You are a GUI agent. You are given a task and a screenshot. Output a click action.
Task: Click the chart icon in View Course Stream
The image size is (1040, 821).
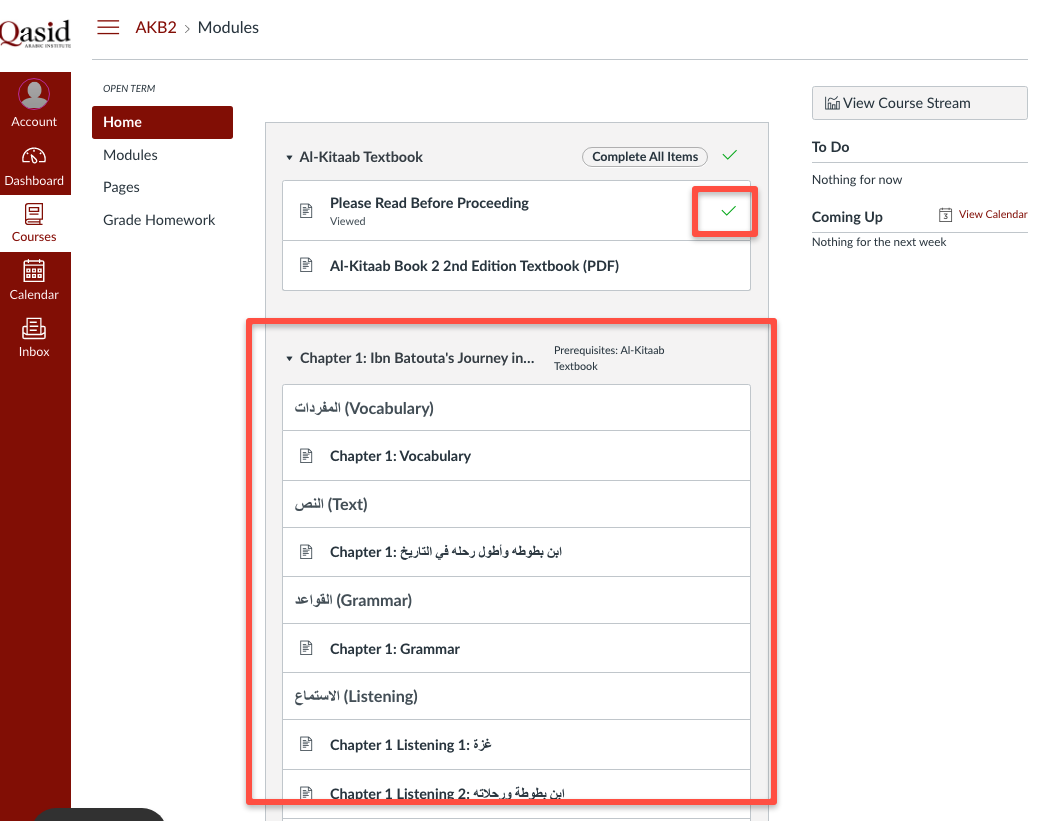click(832, 103)
